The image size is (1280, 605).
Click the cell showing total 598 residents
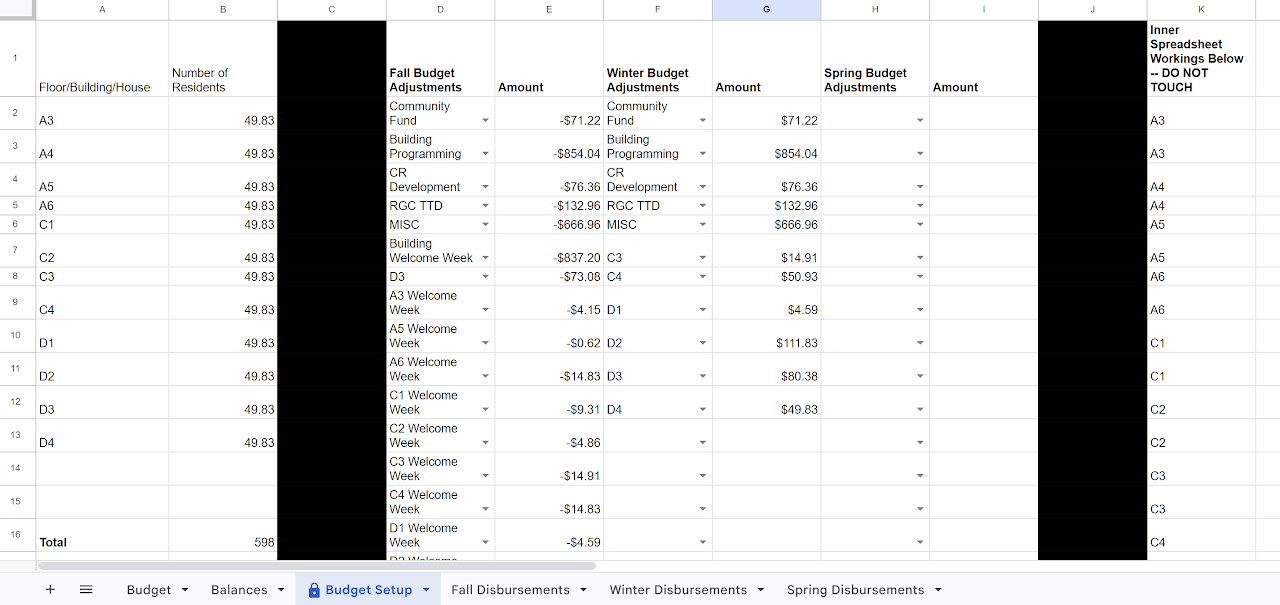point(222,542)
